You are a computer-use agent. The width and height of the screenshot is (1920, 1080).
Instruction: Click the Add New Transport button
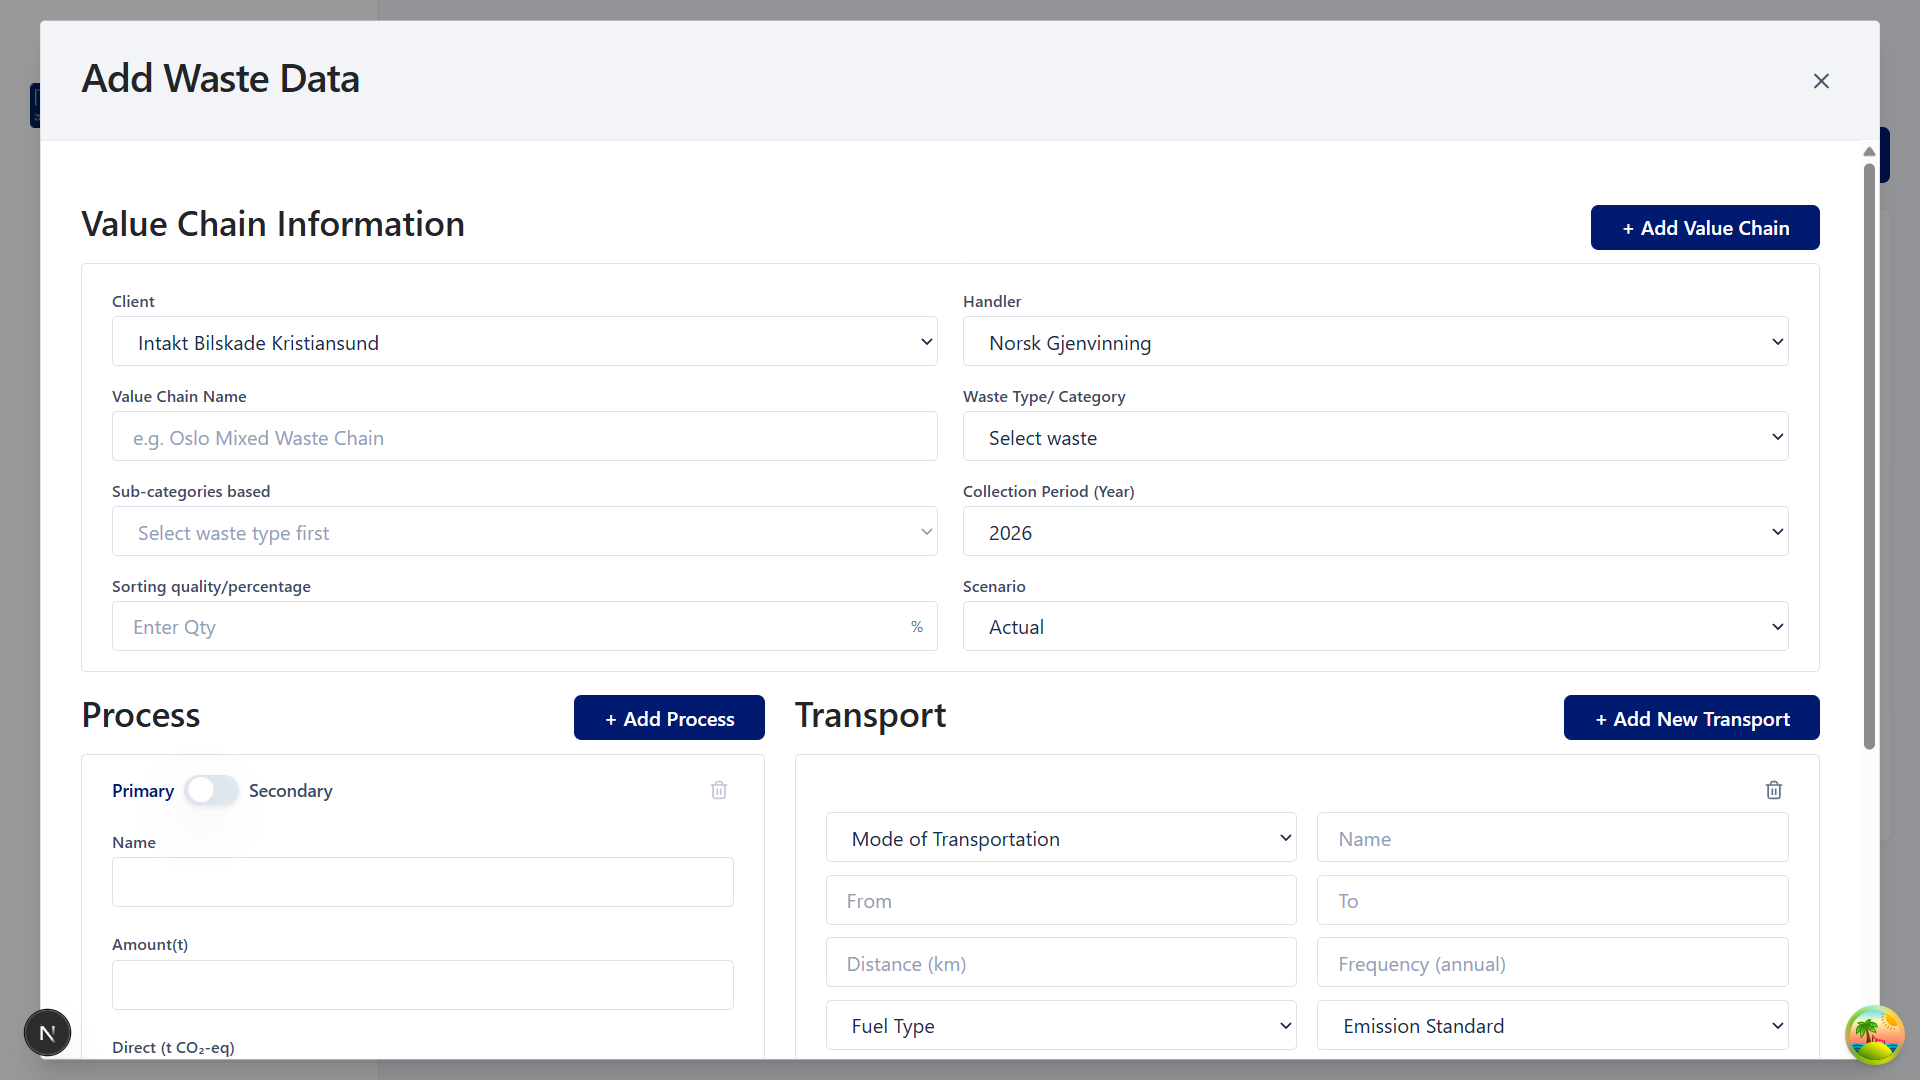click(1691, 718)
